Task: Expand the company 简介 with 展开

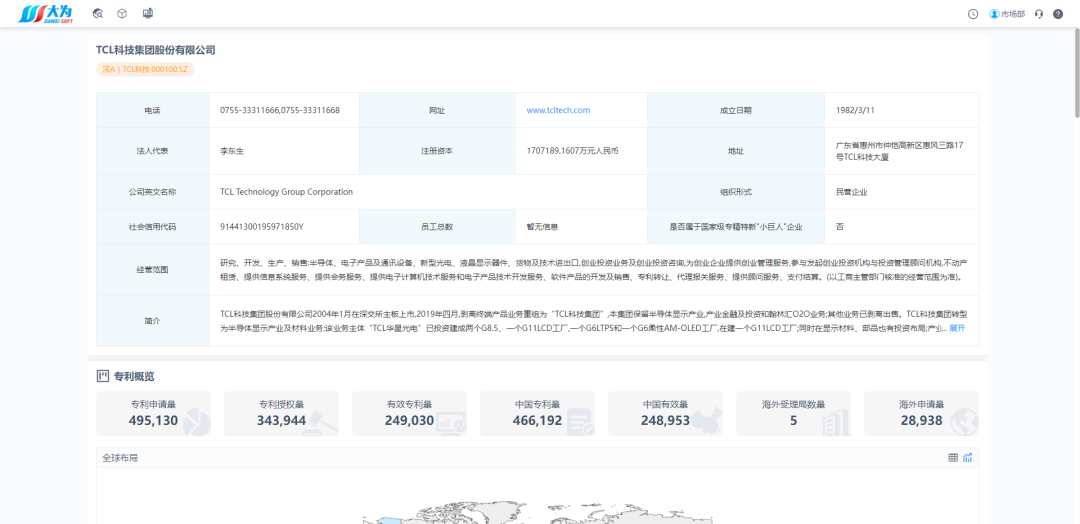Action: (x=957, y=328)
